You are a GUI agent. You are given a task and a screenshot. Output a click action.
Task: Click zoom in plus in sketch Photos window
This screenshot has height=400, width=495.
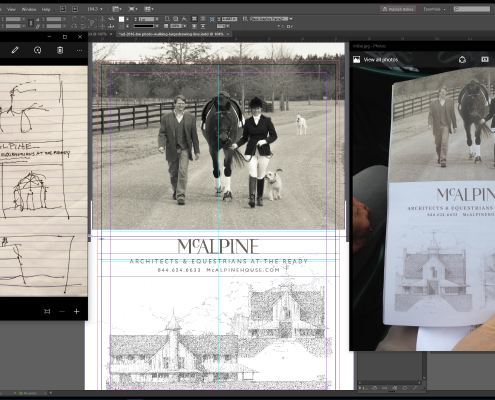click(77, 311)
